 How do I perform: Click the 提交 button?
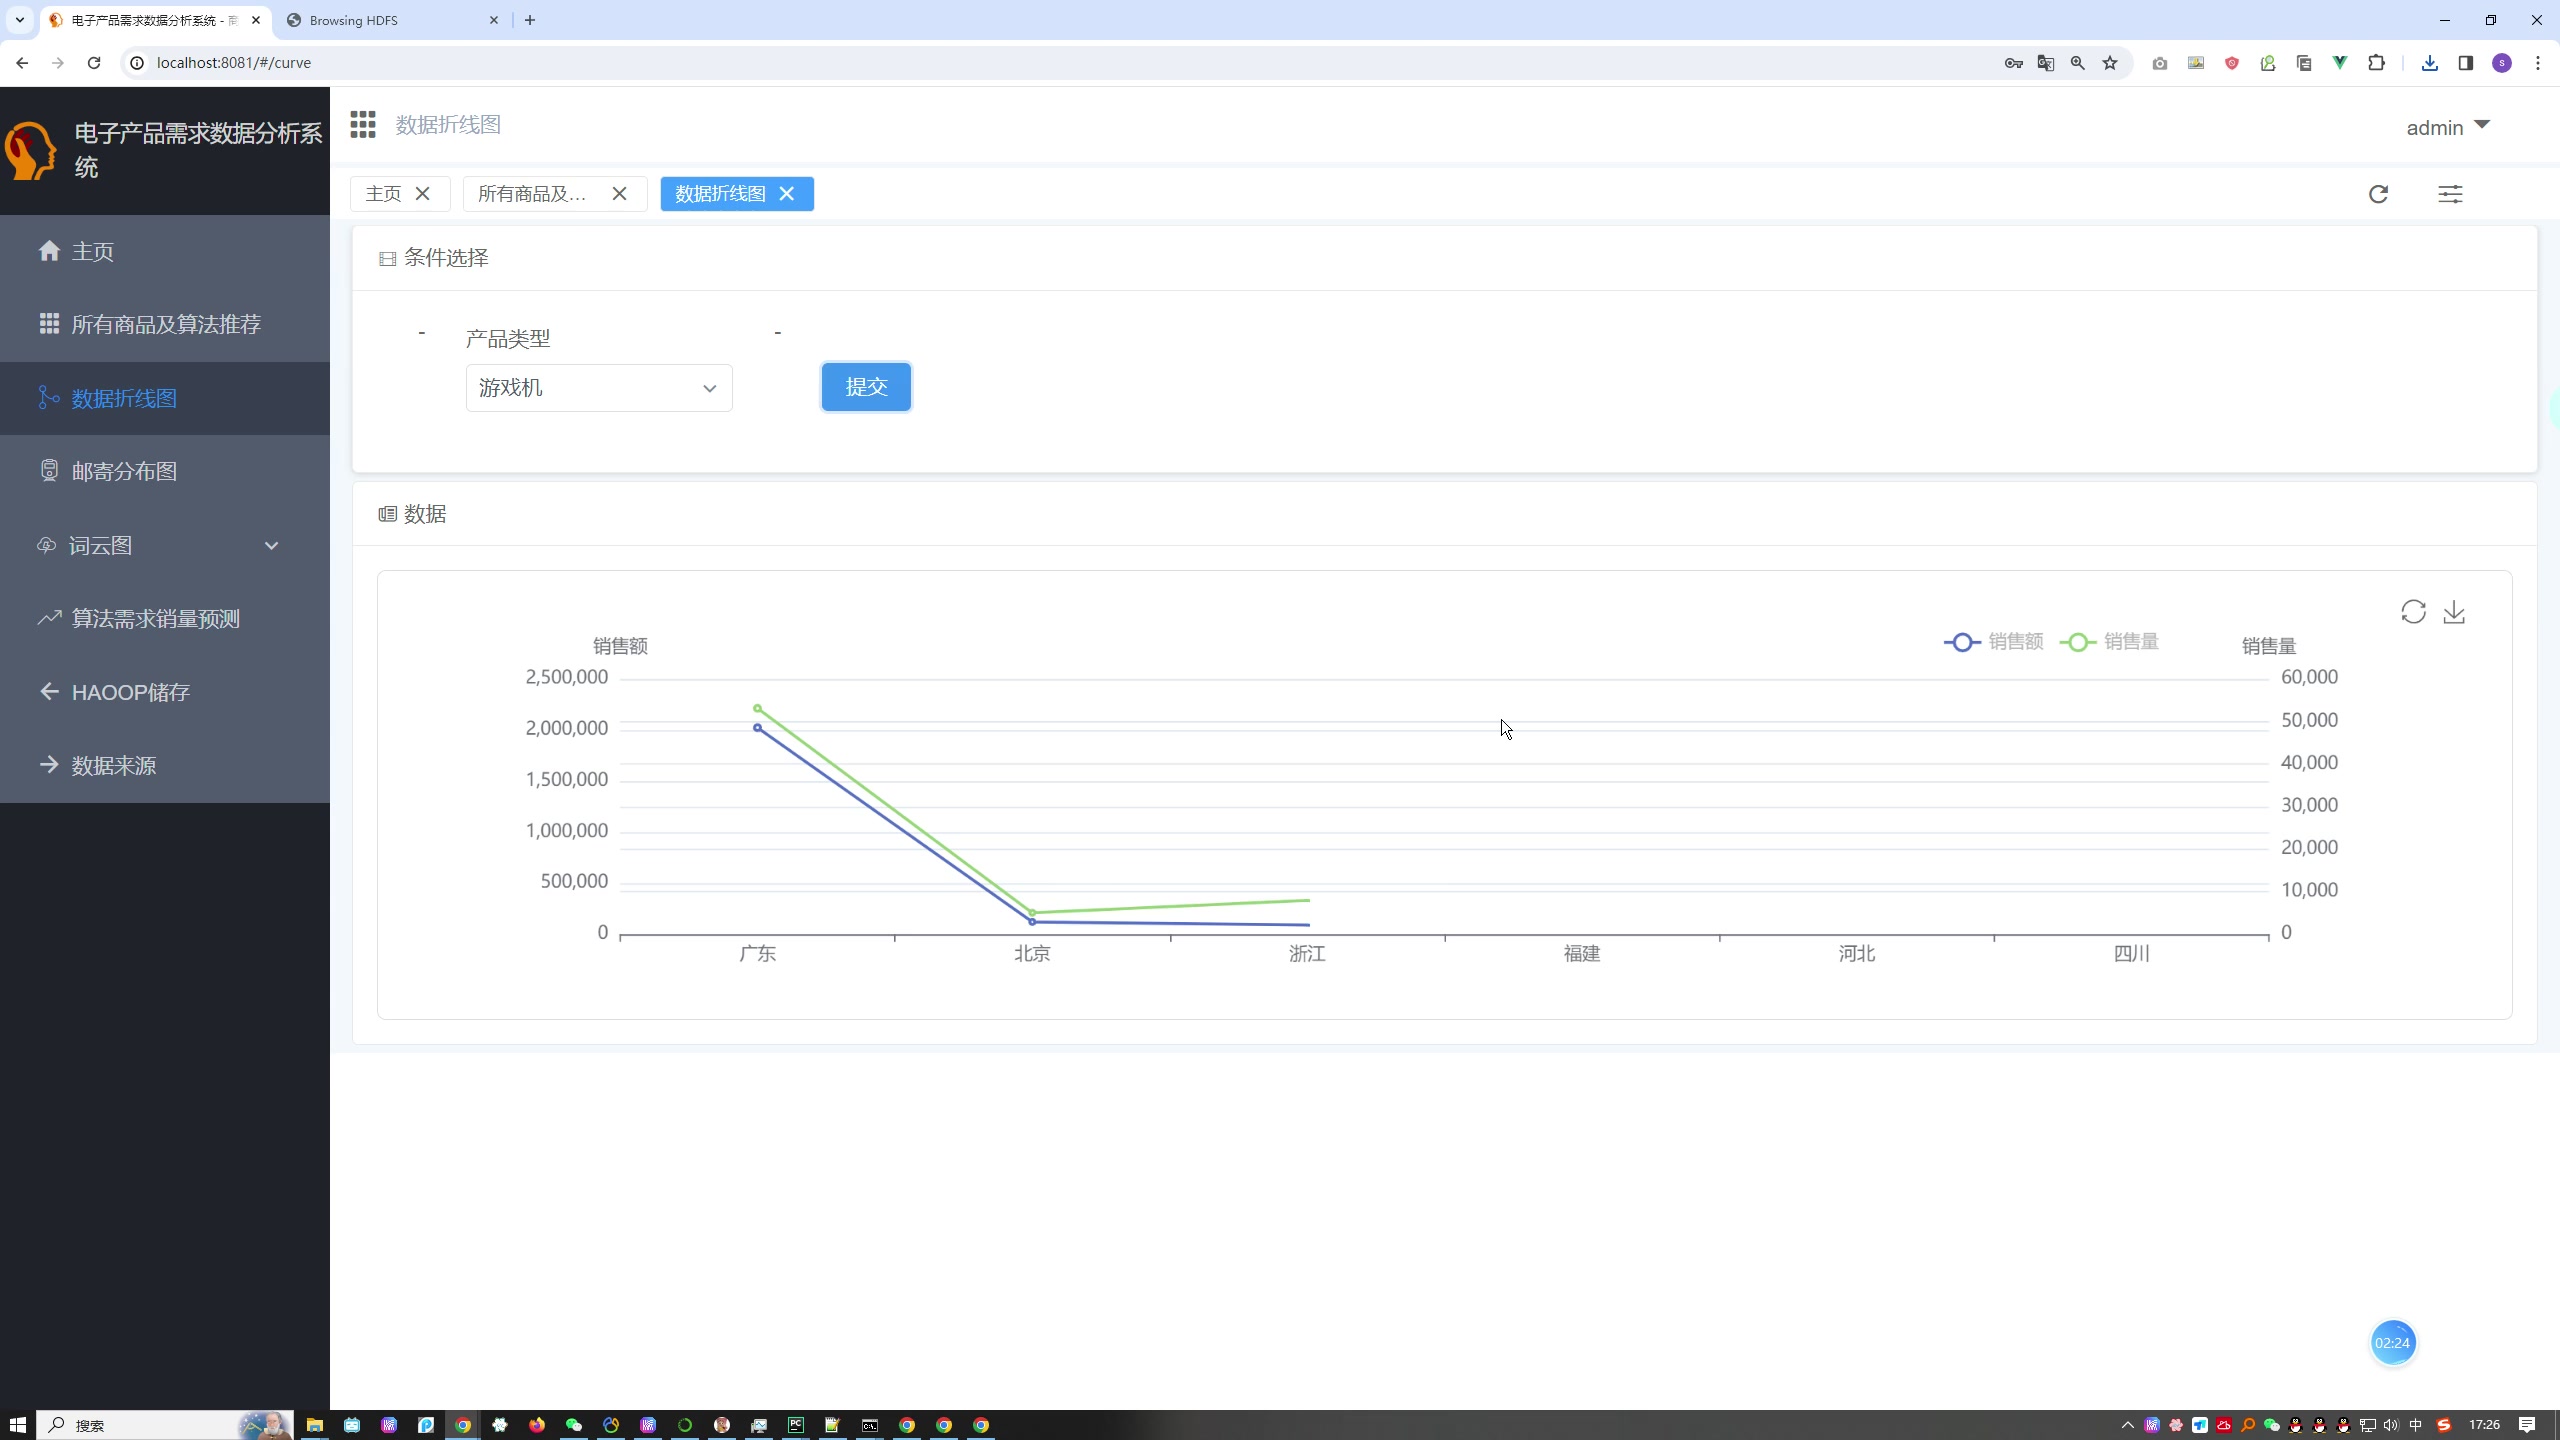click(x=866, y=387)
